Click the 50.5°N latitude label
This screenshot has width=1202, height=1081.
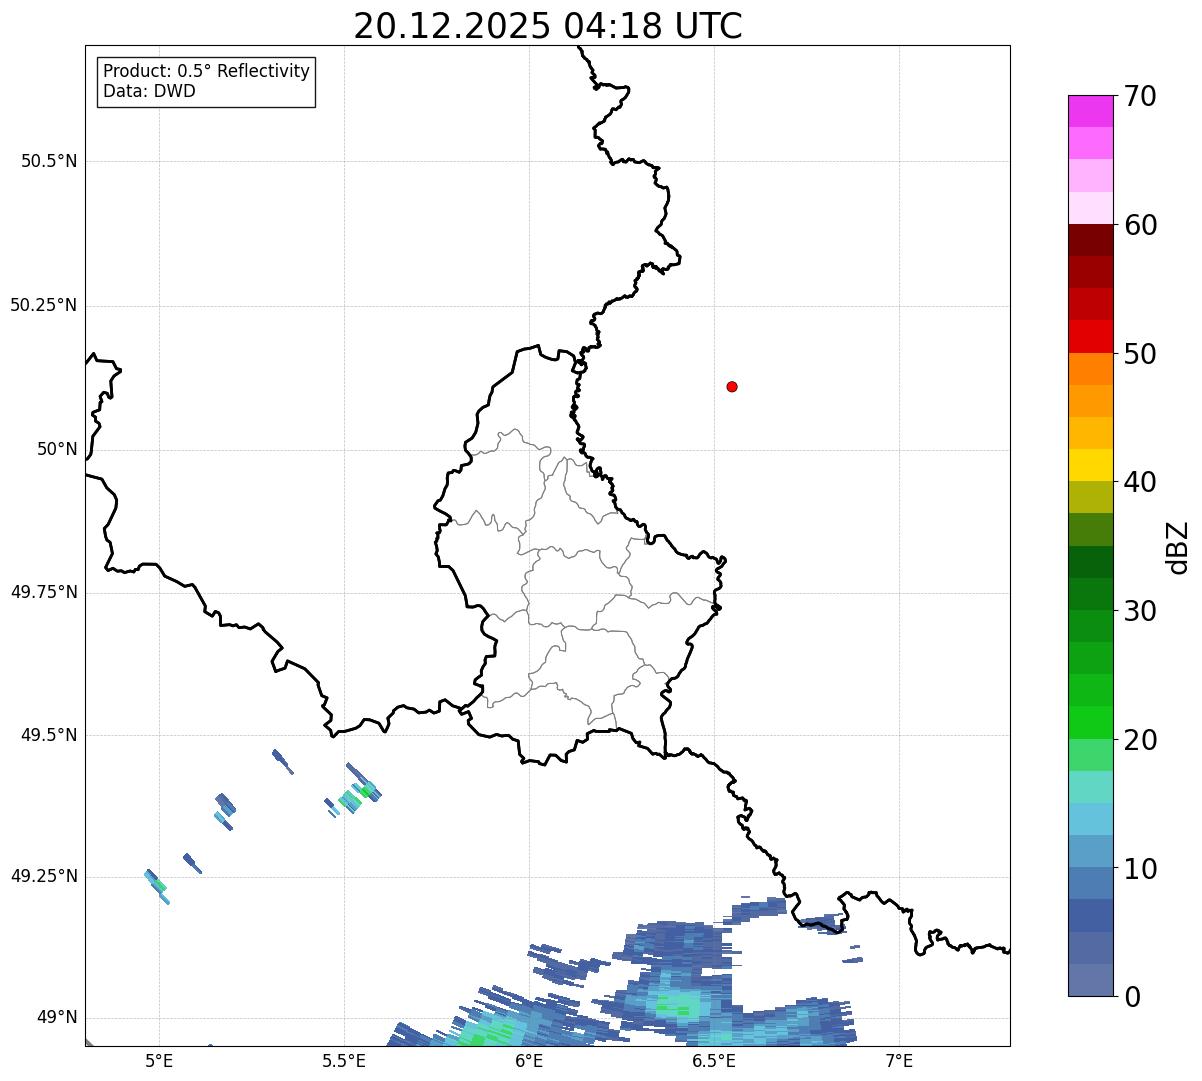(x=49, y=161)
